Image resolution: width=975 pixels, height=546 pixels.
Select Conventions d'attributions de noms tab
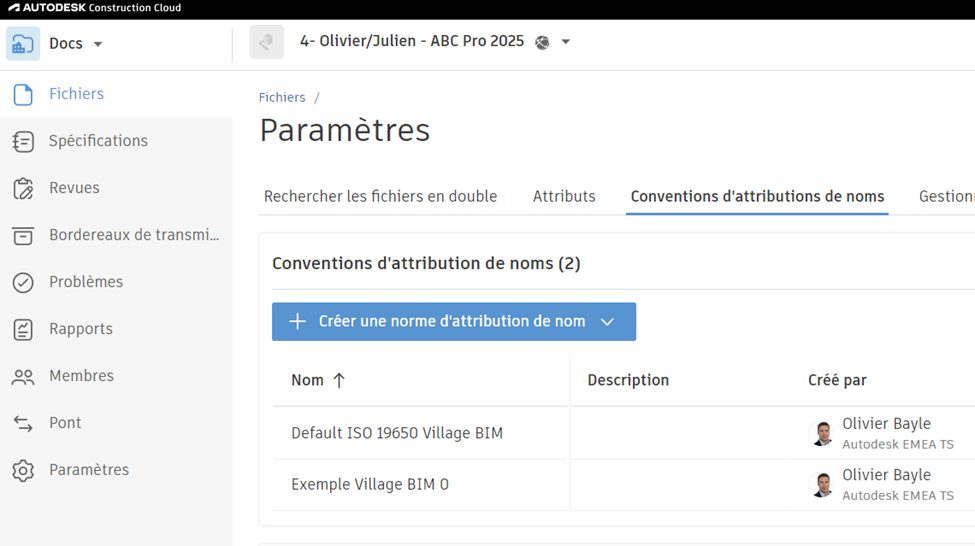757,197
